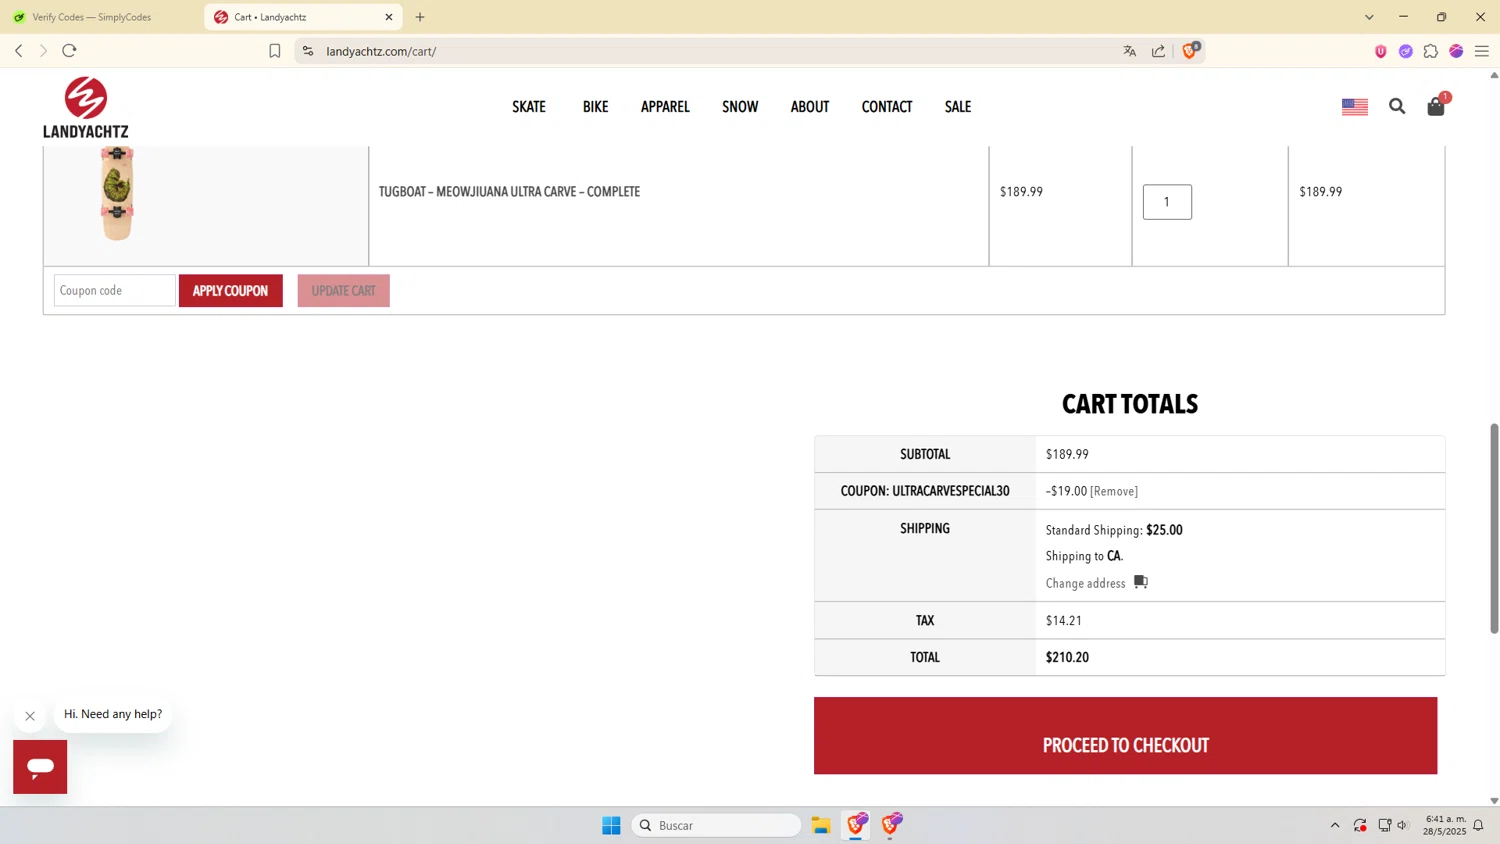Click the second Brave taskbar icon
This screenshot has height=844, width=1500.
892,825
